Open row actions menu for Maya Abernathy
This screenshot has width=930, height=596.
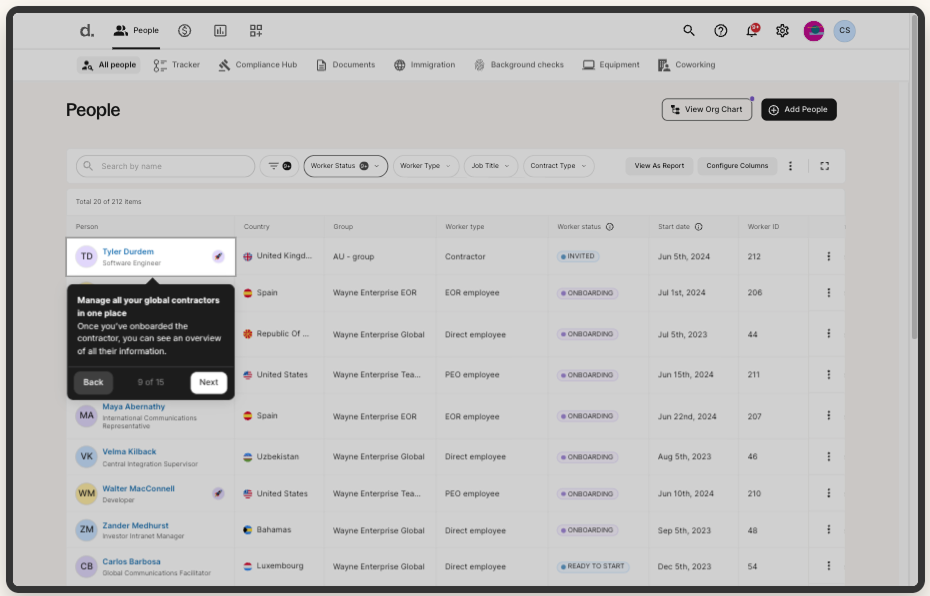coord(829,416)
